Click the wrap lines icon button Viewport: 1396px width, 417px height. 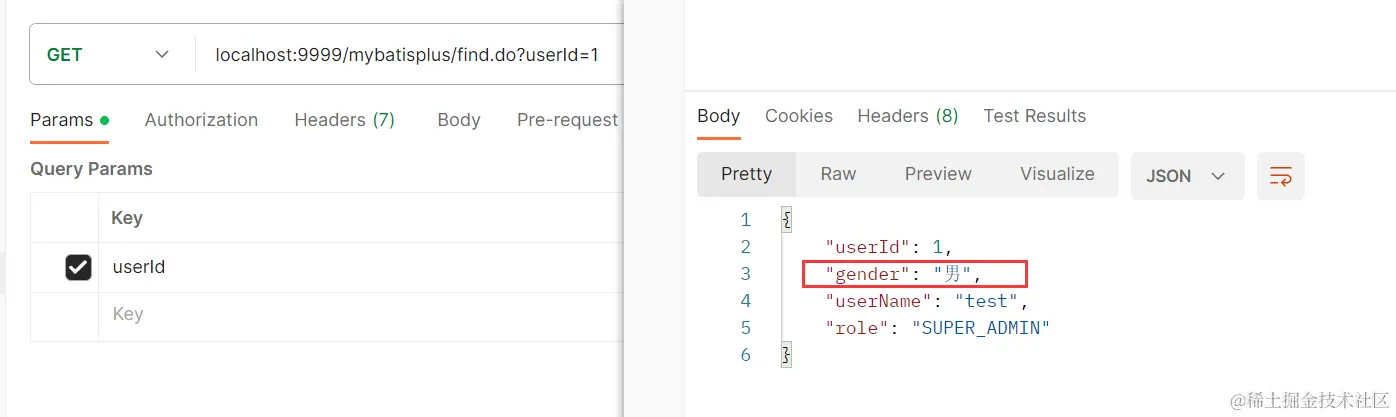tap(1281, 176)
